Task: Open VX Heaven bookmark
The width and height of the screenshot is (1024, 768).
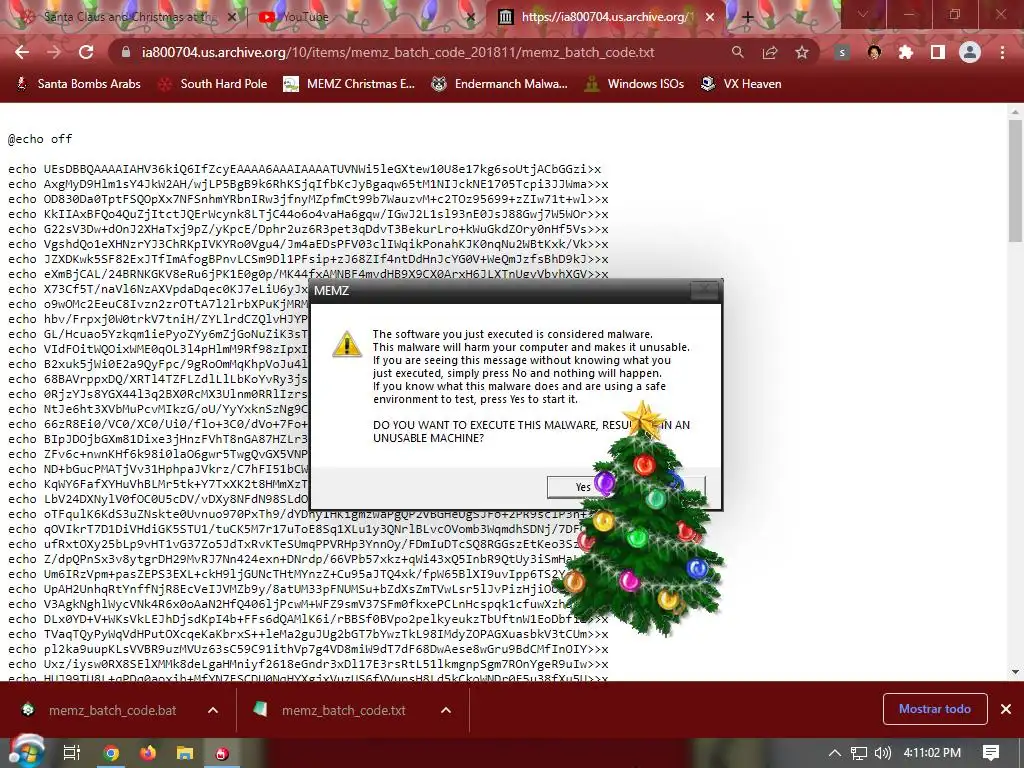Action: point(741,84)
